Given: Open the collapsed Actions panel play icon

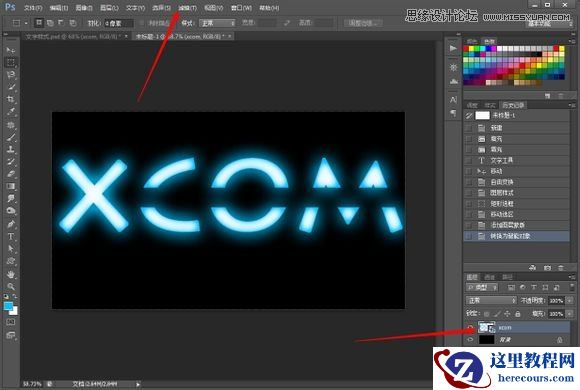Looking at the screenshot, I should tap(453, 48).
